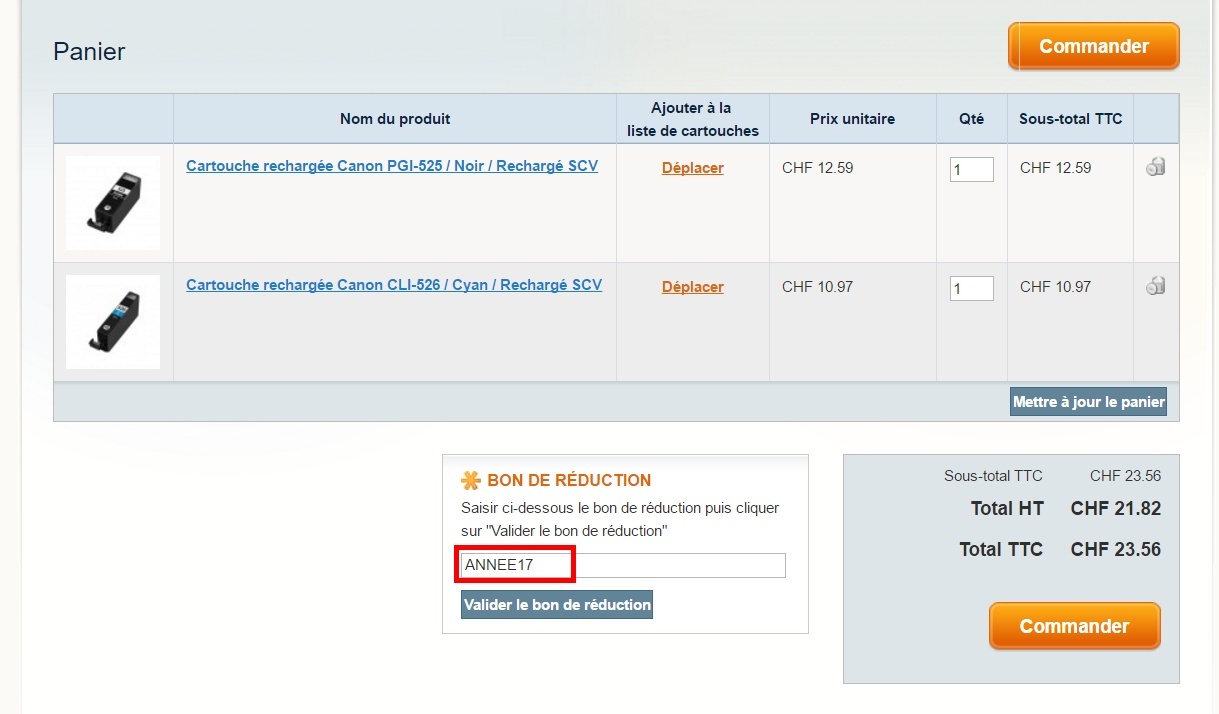
Task: Click the coupon code field containing ANNEE17
Action: pos(622,565)
